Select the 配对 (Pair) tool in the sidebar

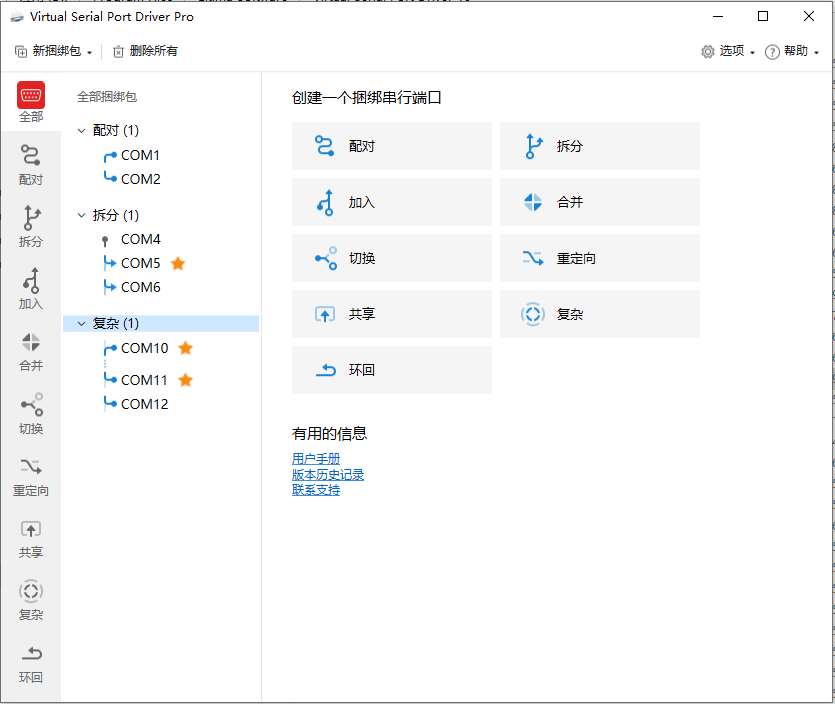(x=30, y=168)
